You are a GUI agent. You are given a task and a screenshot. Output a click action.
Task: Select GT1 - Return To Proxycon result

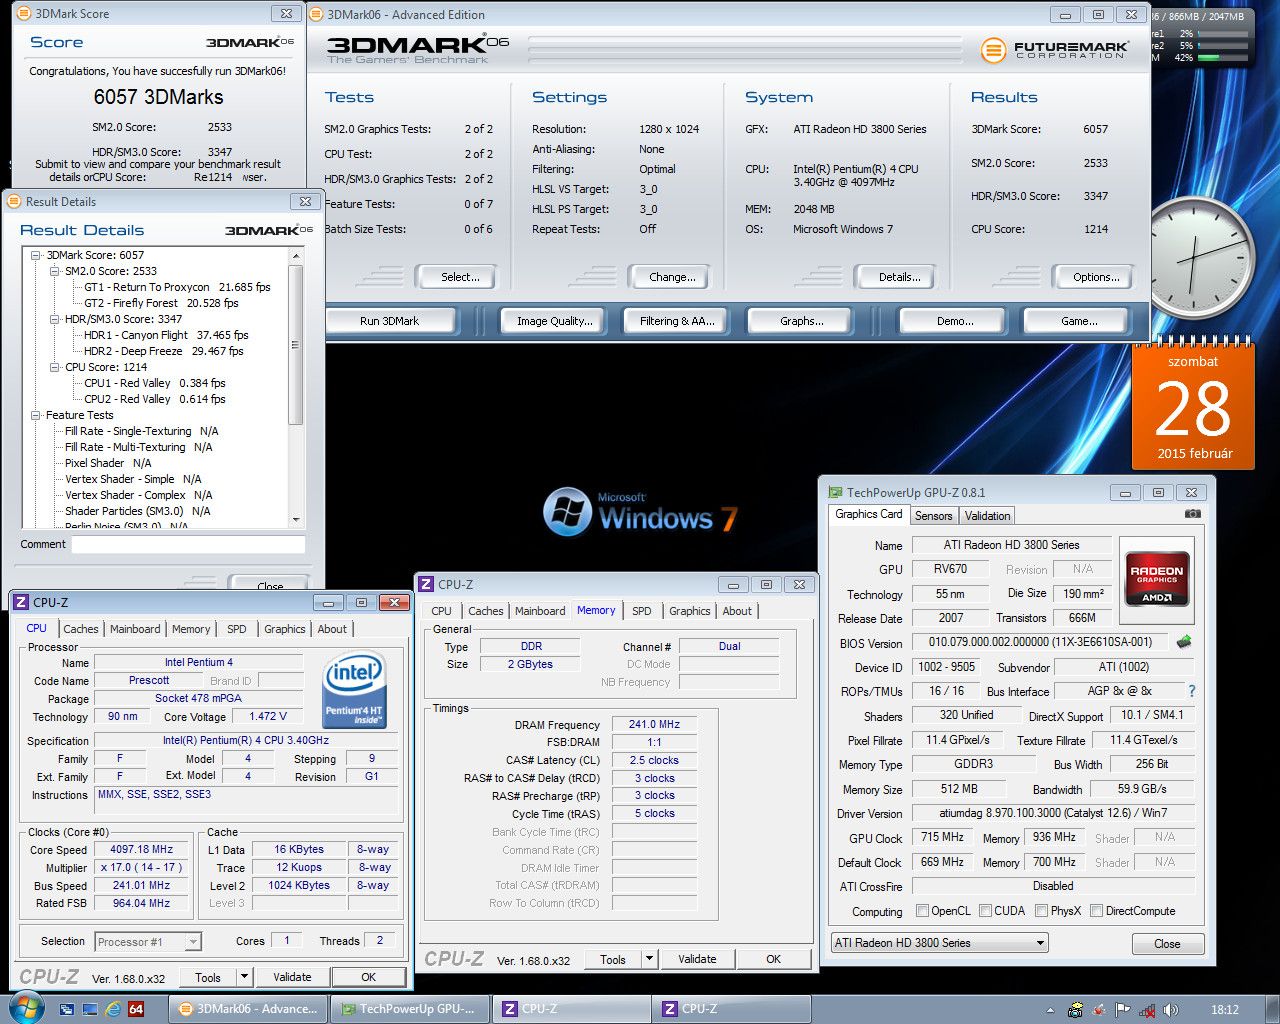tap(177, 287)
